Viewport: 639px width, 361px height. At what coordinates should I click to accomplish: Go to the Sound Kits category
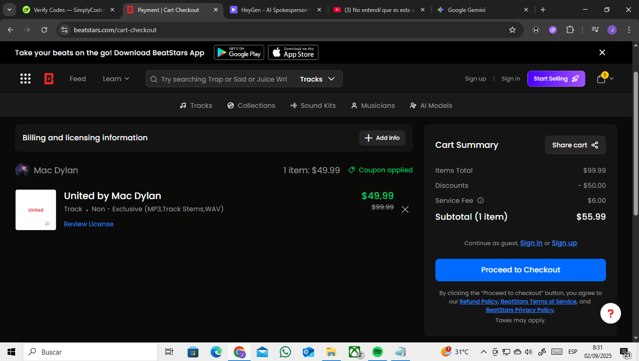click(313, 106)
